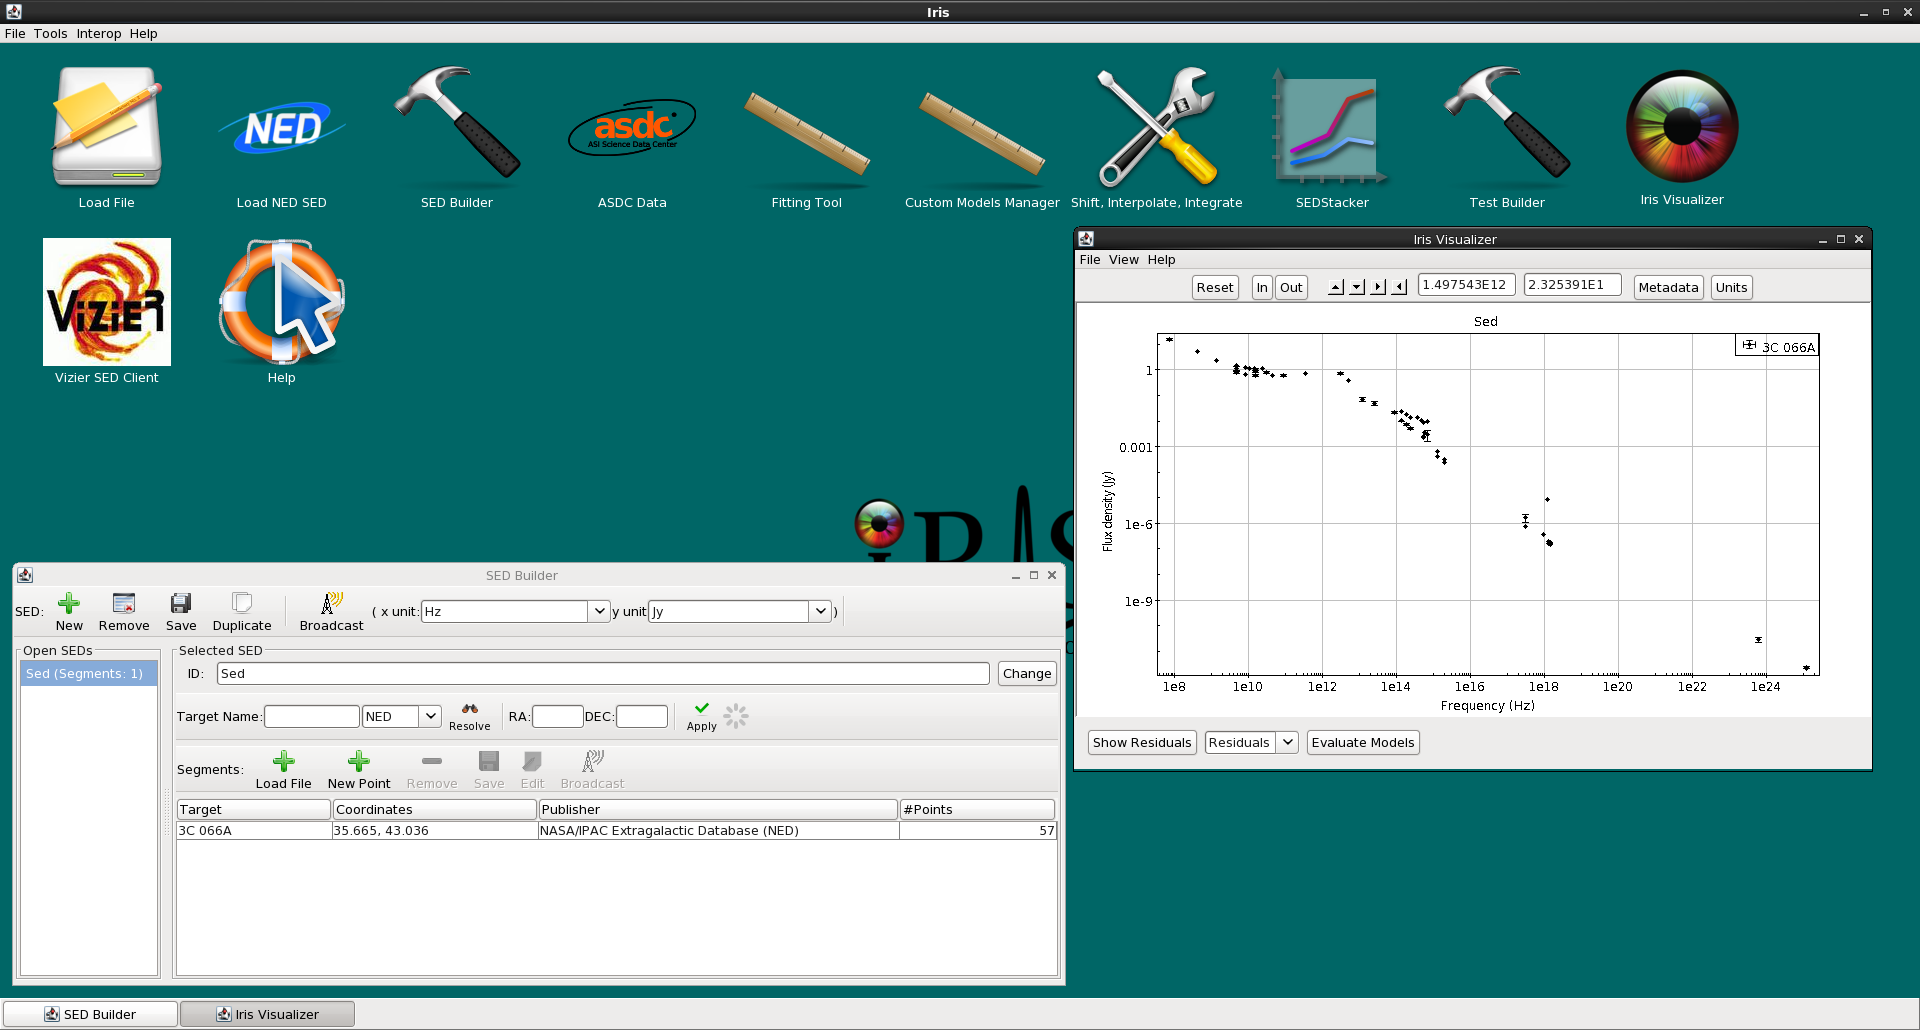Open the Load NED SED icon
This screenshot has width=1920, height=1030.
[282, 137]
